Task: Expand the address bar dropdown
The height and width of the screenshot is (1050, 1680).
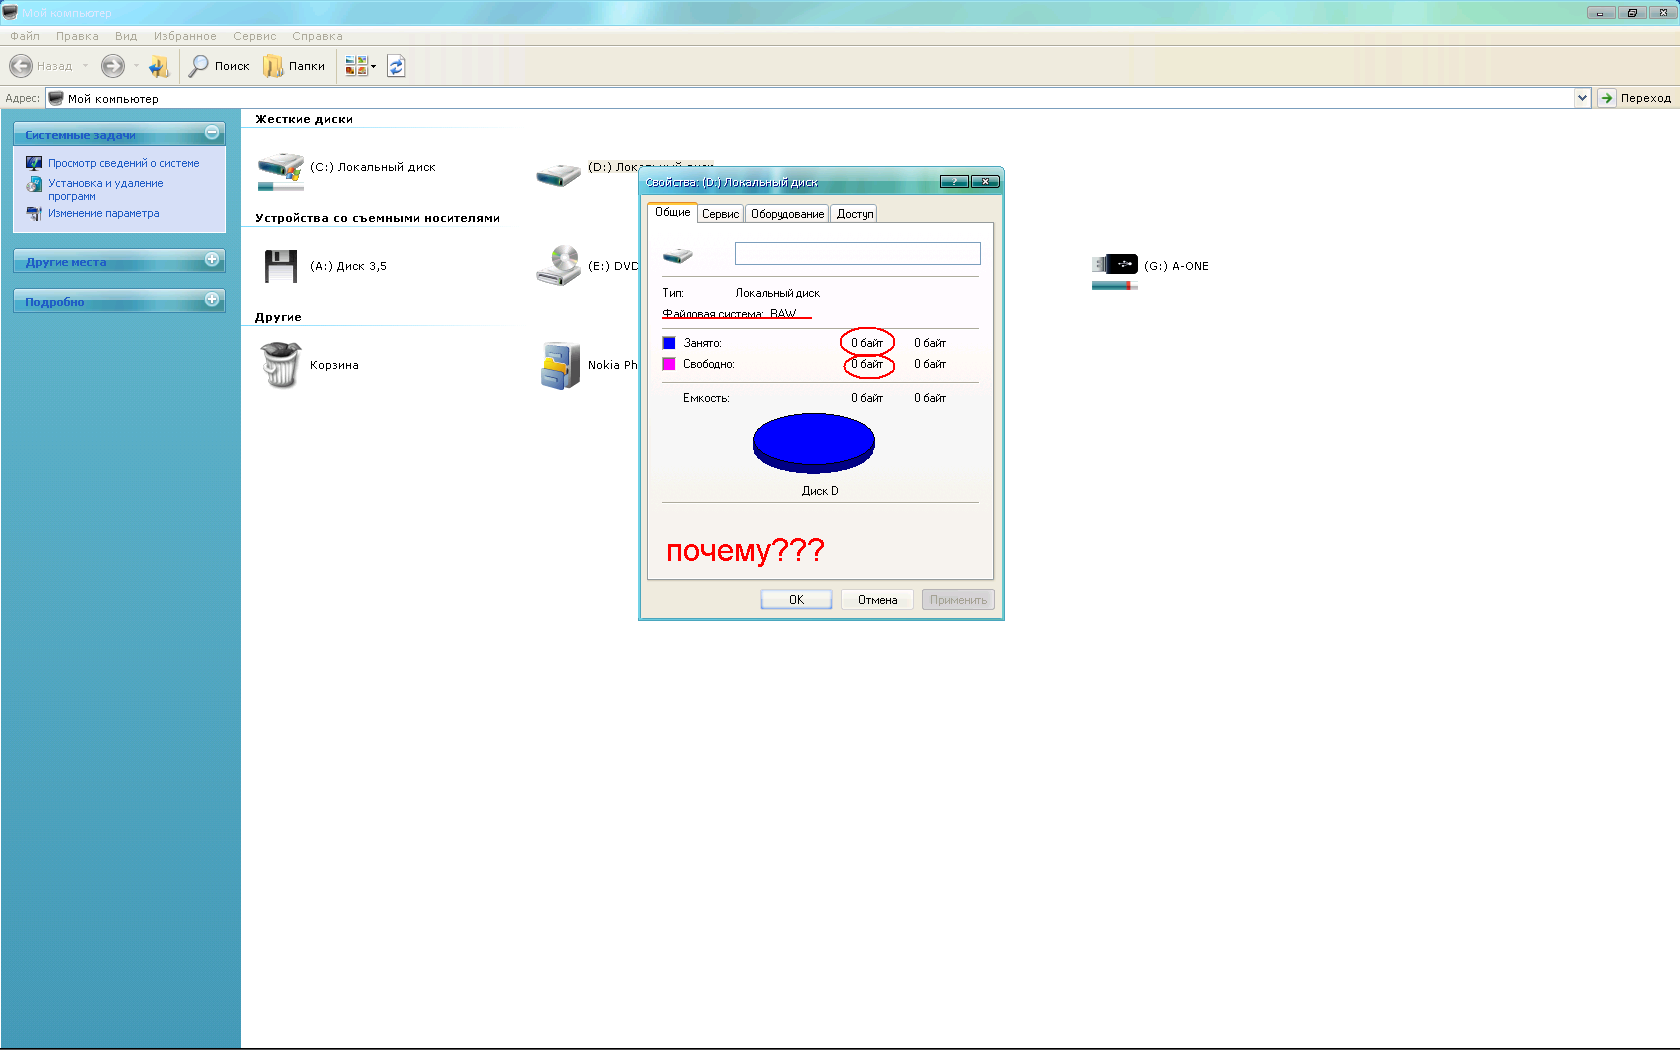Action: pyautogui.click(x=1582, y=98)
